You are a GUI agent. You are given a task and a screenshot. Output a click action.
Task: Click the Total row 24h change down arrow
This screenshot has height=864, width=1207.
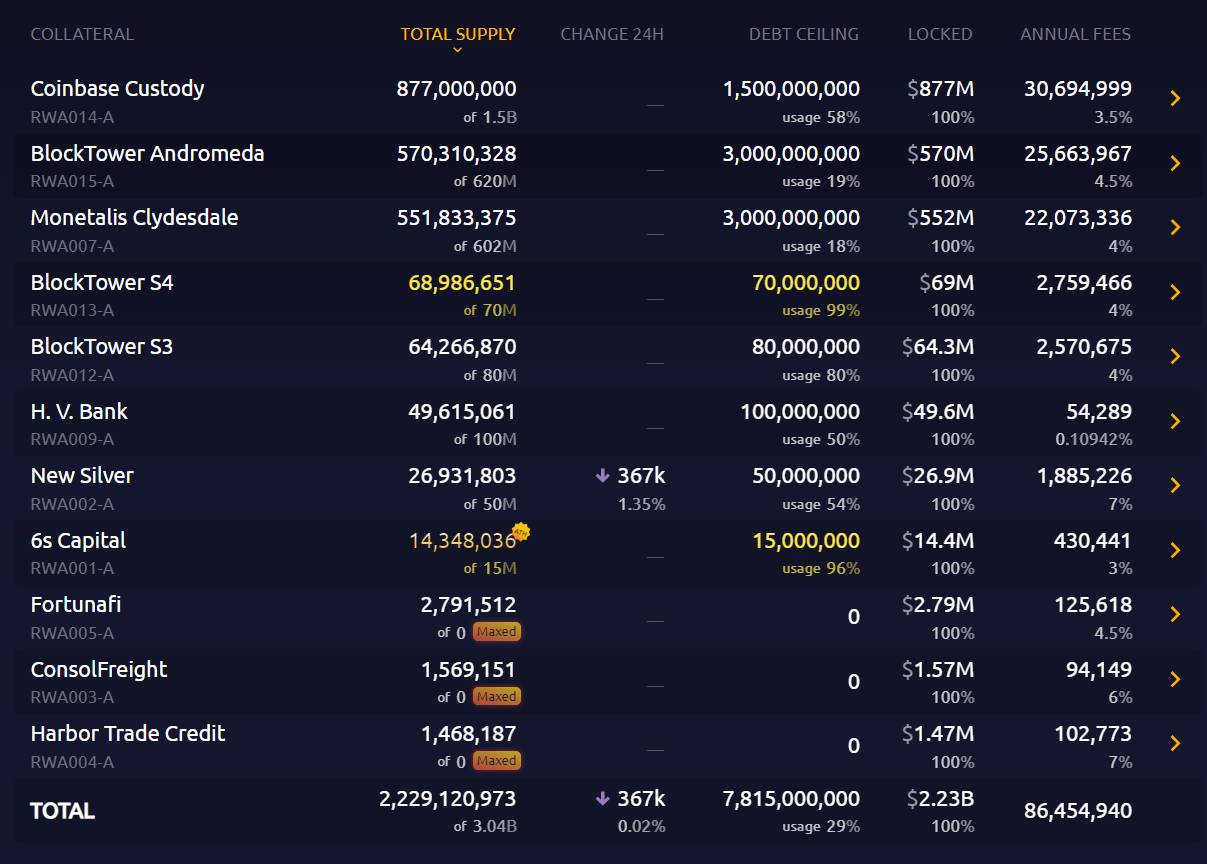click(x=602, y=799)
